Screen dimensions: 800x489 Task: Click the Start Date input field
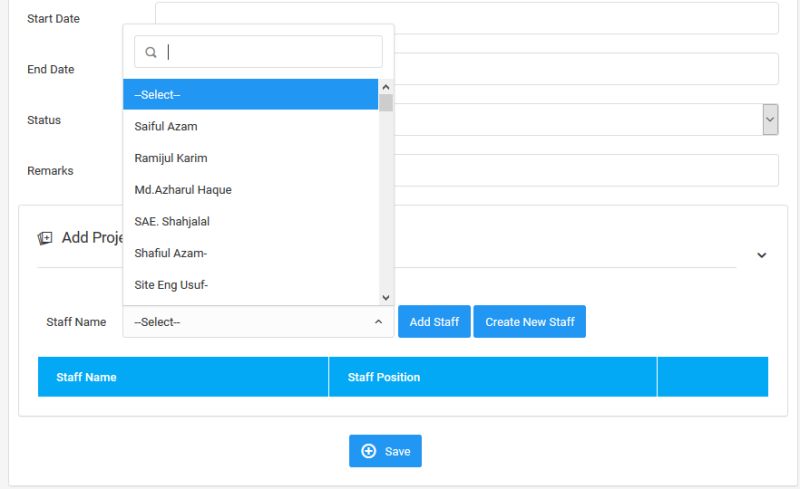[x=467, y=18]
